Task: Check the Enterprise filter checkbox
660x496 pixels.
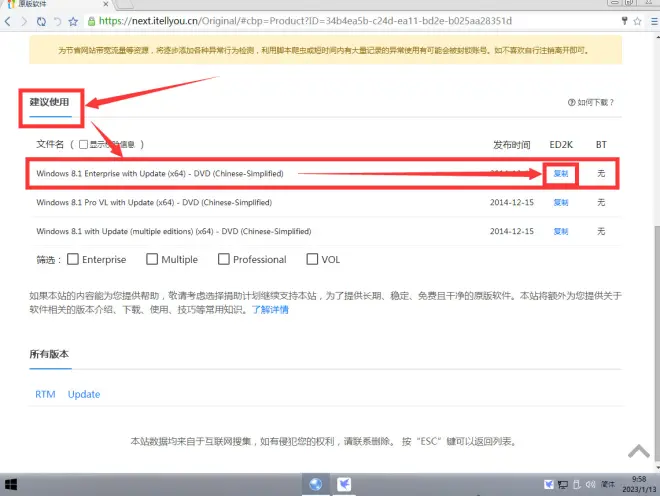Action: point(73,259)
